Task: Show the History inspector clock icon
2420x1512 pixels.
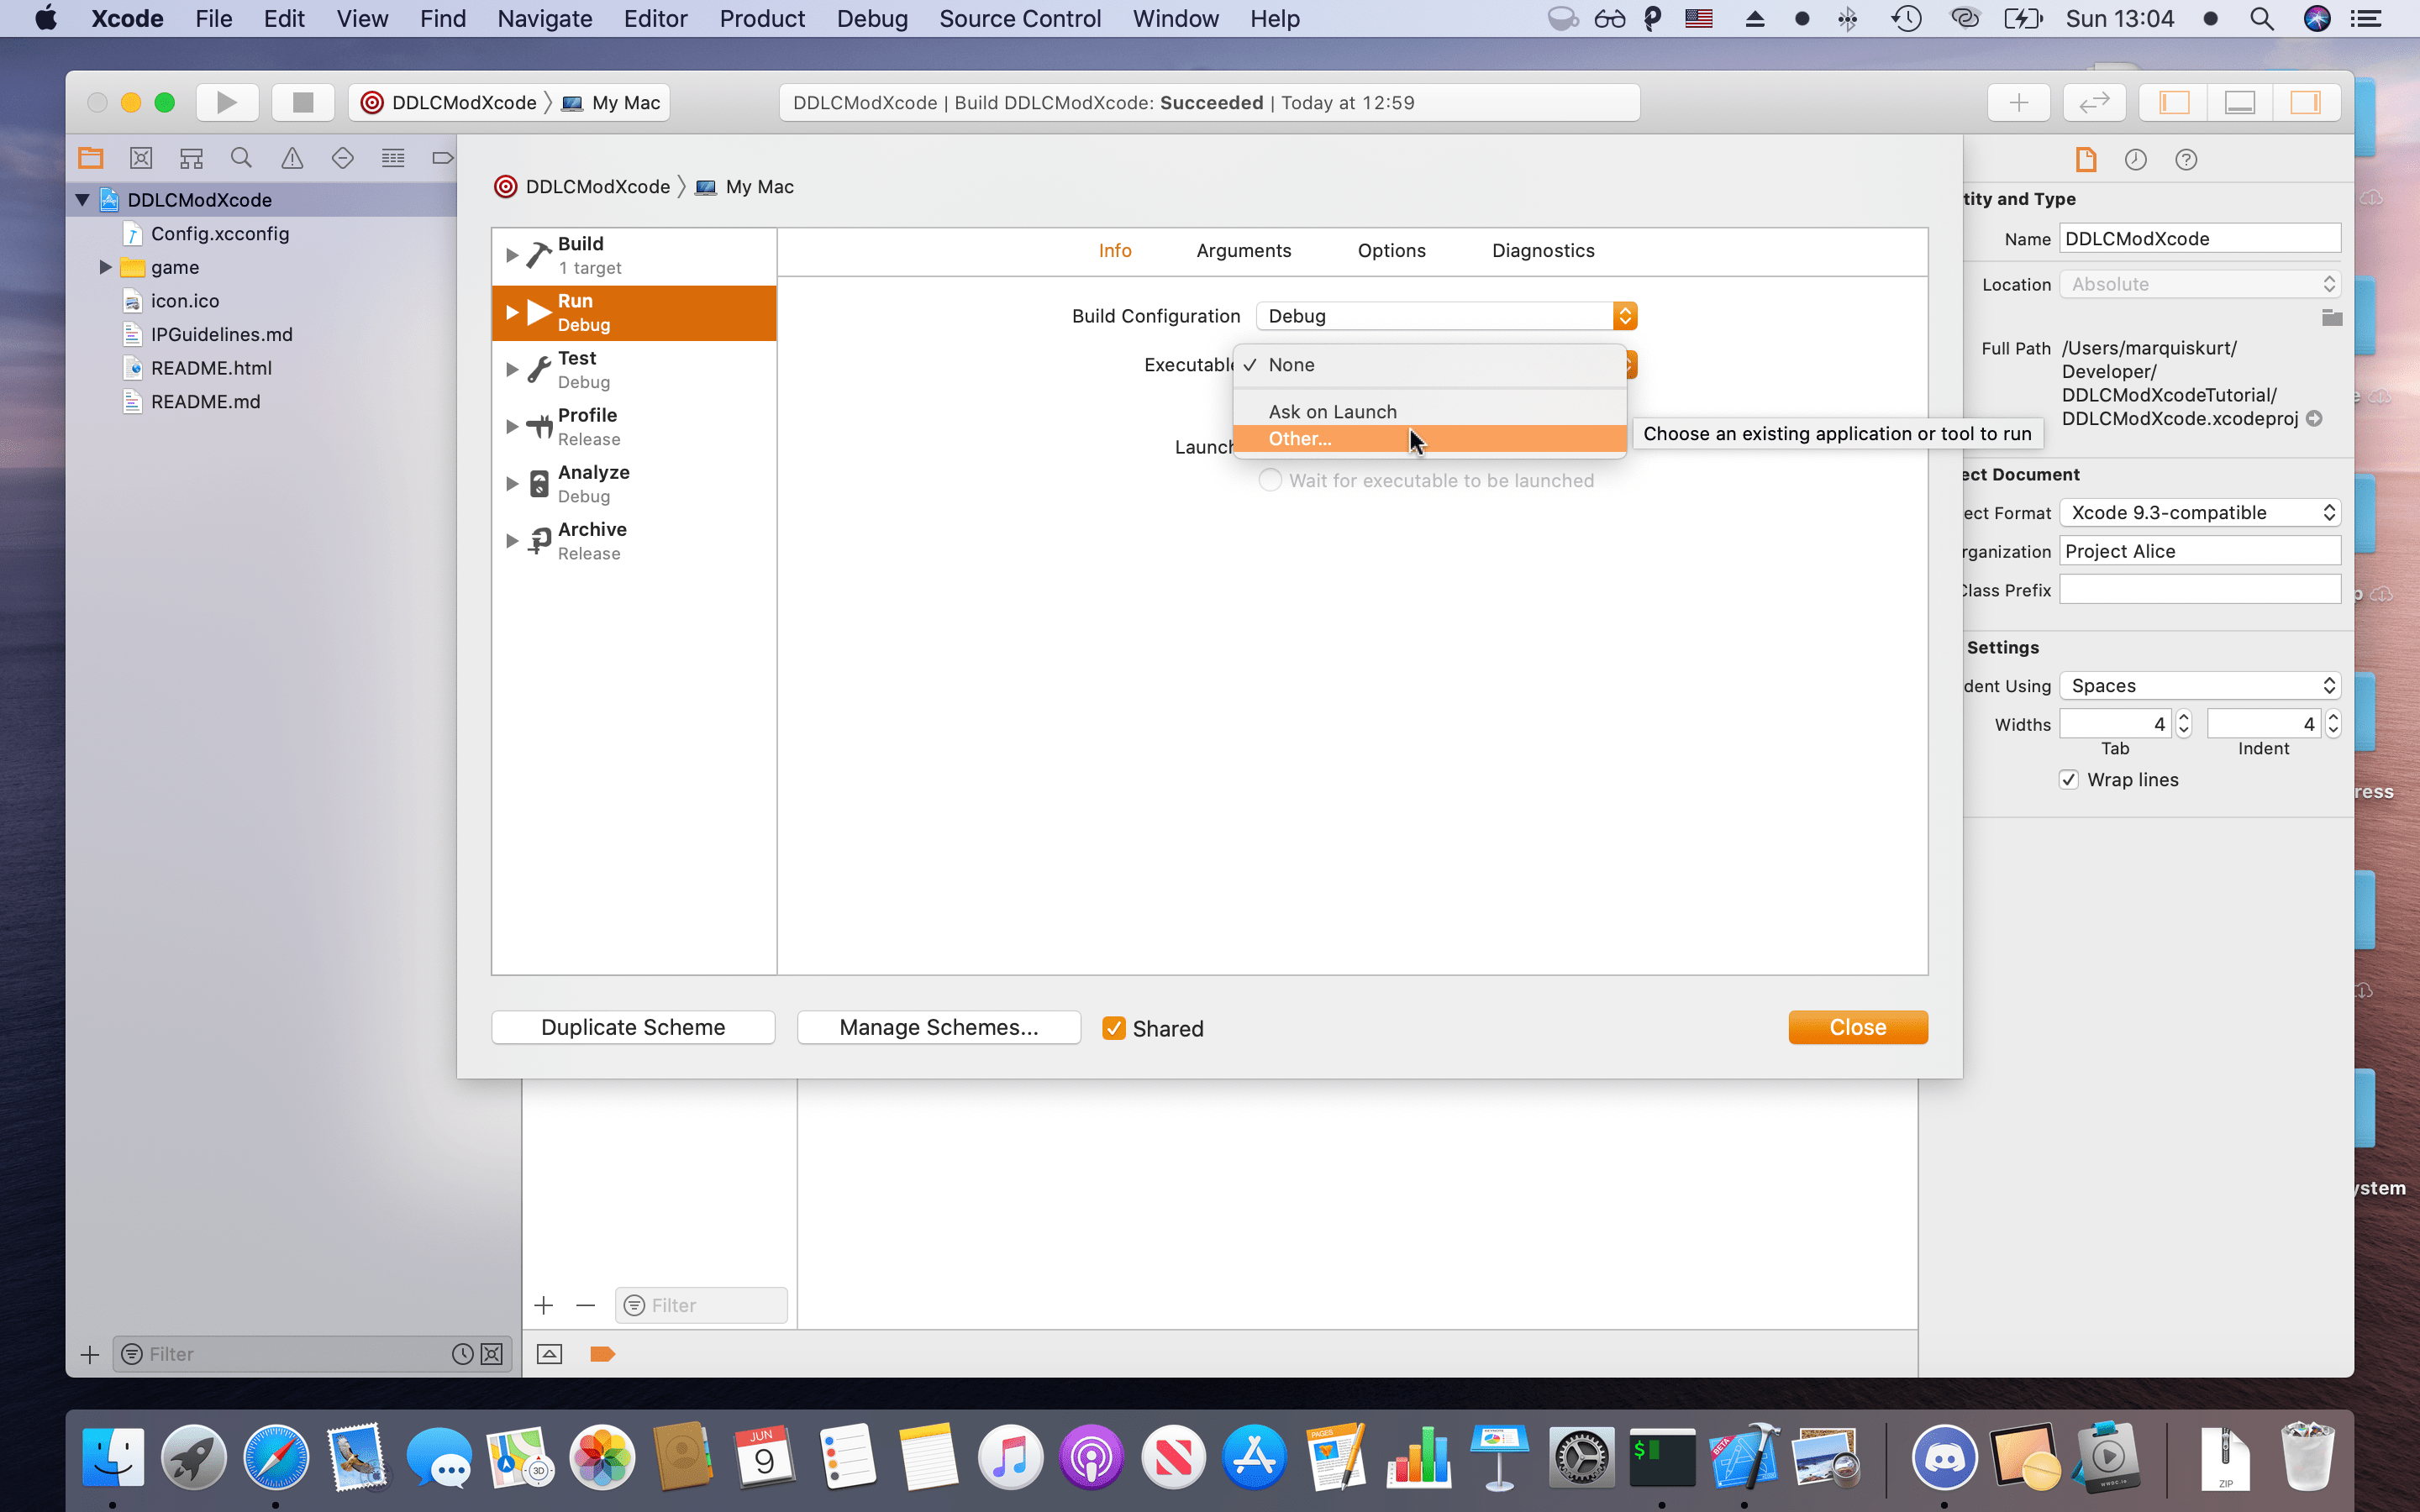Action: [2136, 159]
